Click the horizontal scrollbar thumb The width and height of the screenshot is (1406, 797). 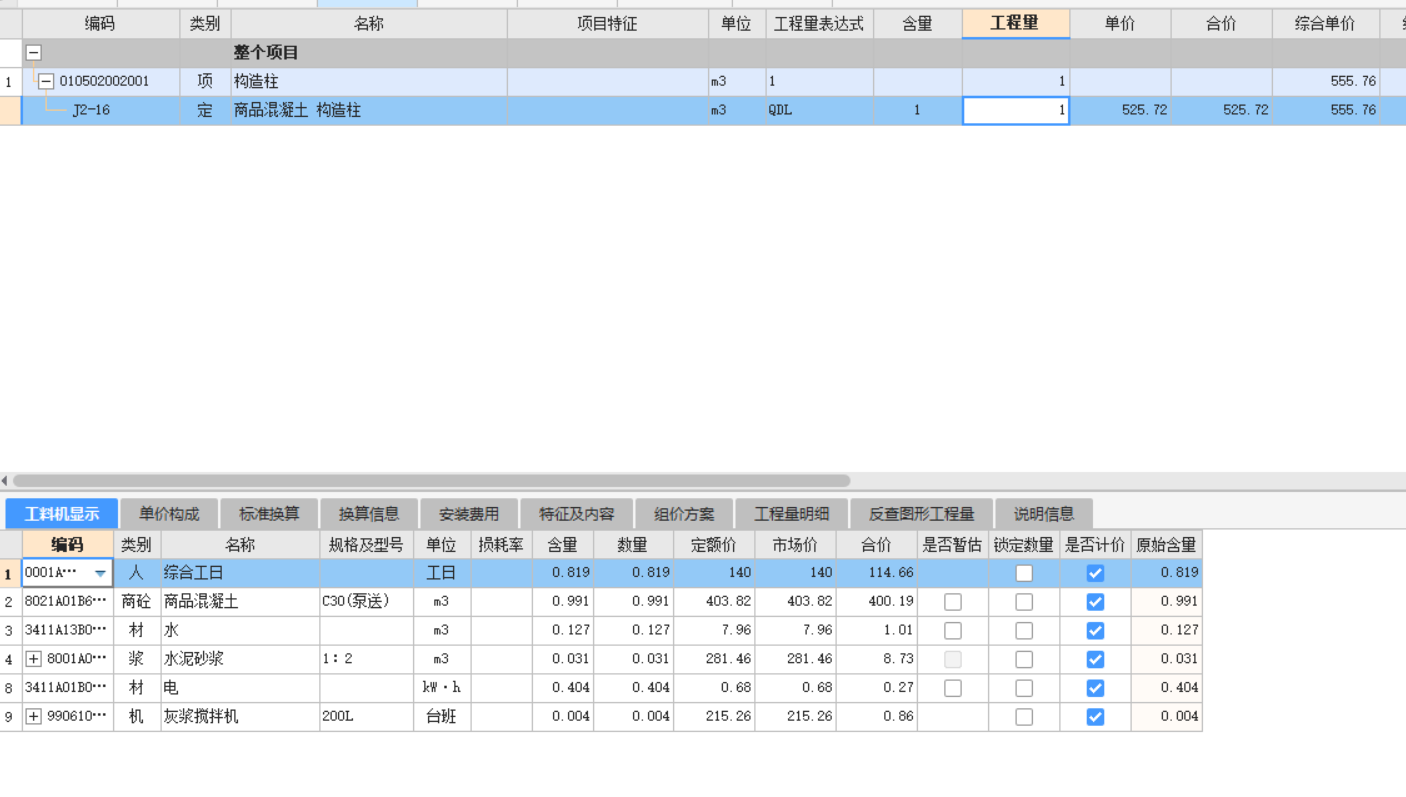(x=431, y=481)
